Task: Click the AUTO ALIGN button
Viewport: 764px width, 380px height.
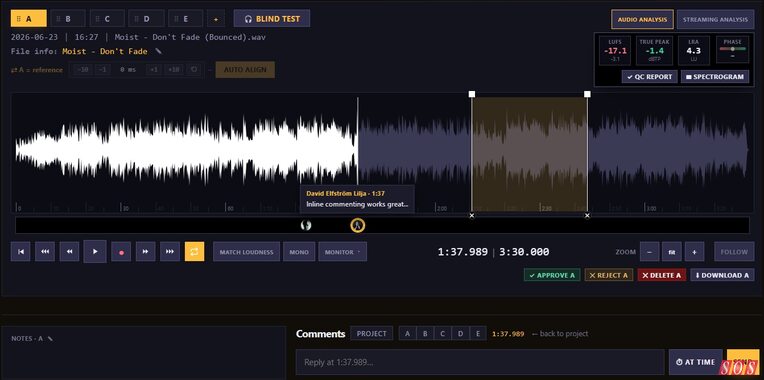Action: 245,70
